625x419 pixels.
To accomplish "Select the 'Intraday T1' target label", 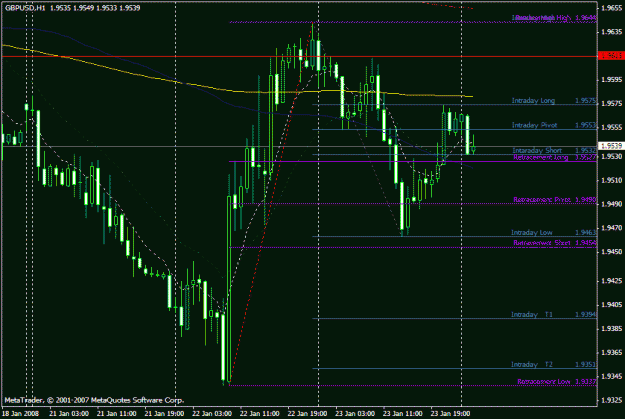I will (x=532, y=315).
